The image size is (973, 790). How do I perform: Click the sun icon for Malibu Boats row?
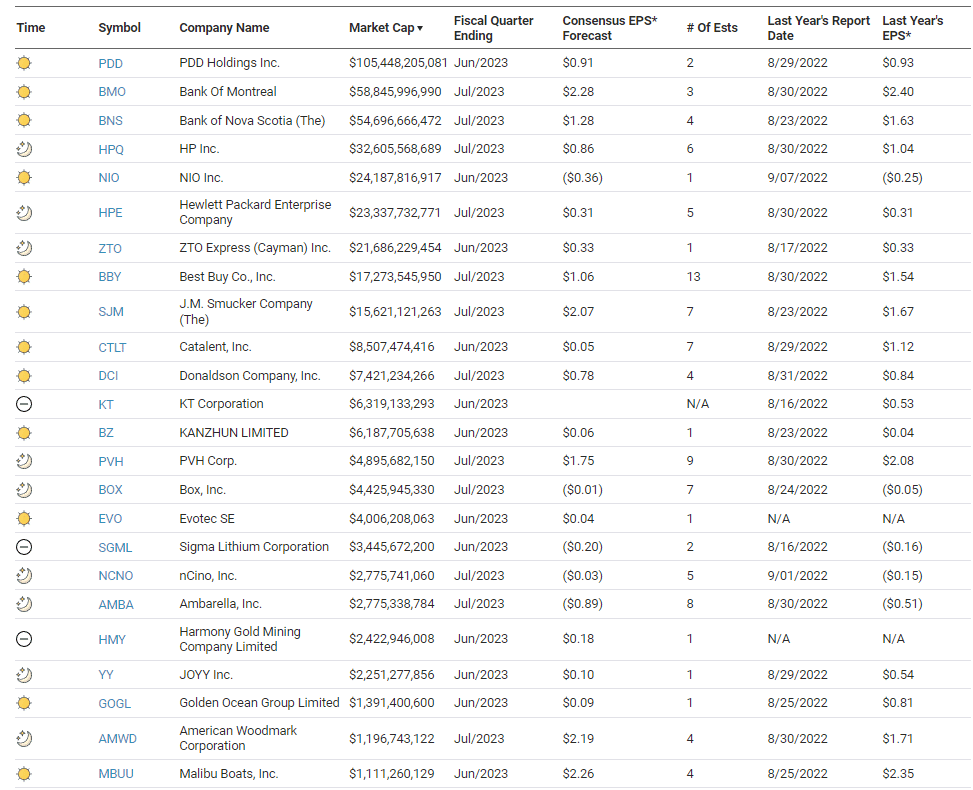25,774
